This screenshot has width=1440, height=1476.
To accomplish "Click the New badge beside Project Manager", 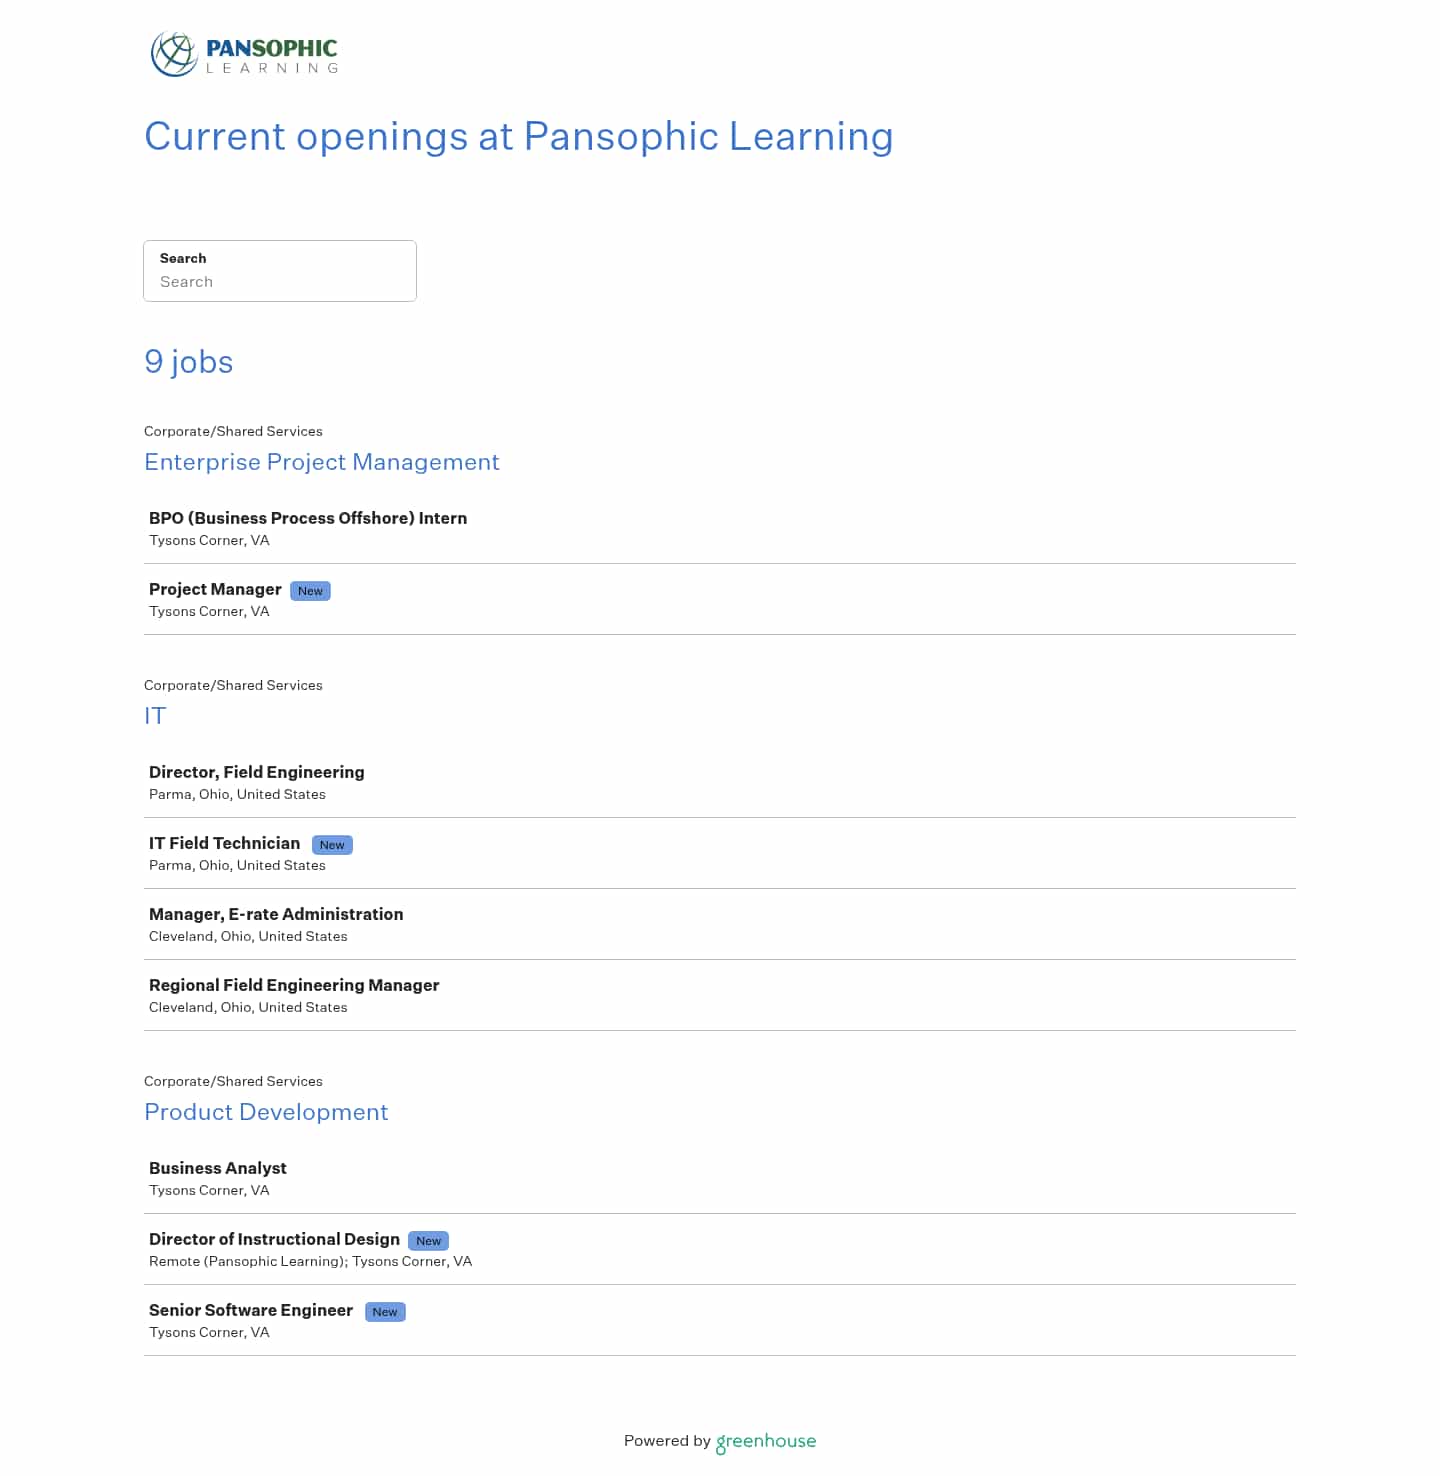I will (310, 591).
